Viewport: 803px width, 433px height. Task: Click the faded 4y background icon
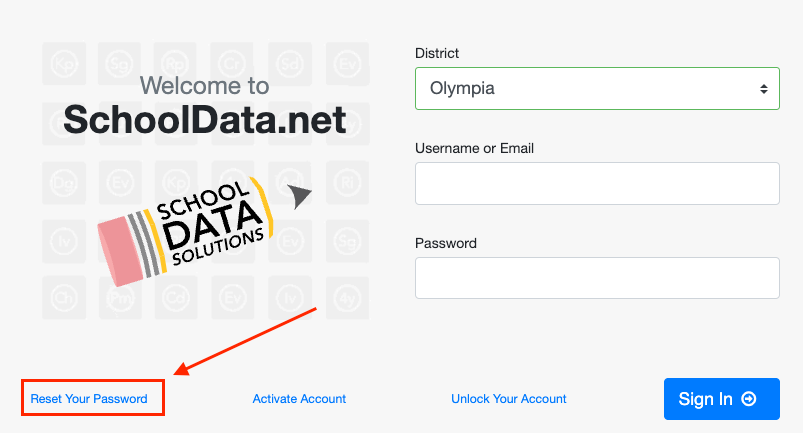pyautogui.click(x=347, y=298)
